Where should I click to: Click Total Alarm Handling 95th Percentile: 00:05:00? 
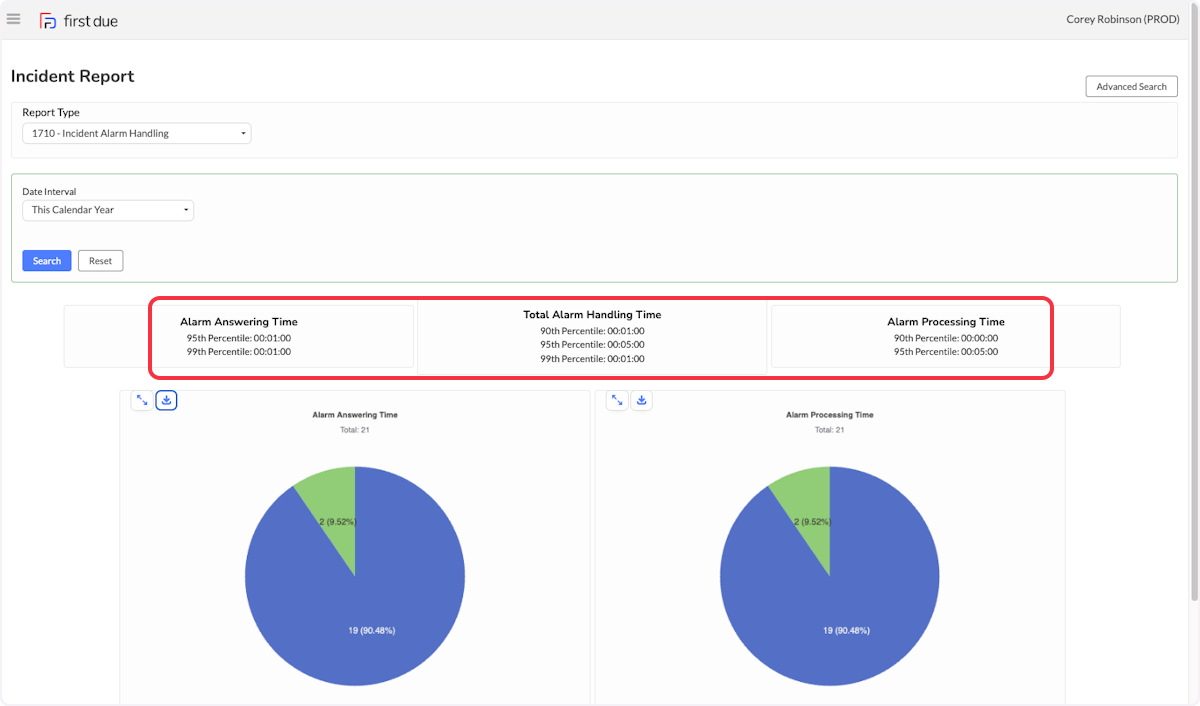click(x=592, y=345)
